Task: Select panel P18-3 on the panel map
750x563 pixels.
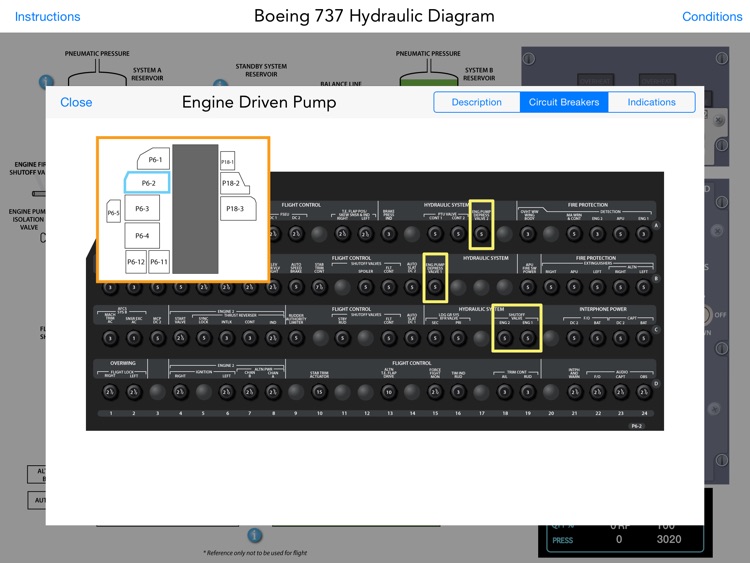Action: point(238,209)
